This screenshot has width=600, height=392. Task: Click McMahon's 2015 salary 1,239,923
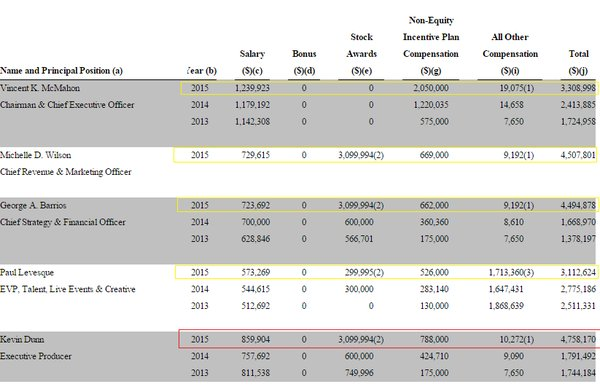point(252,88)
